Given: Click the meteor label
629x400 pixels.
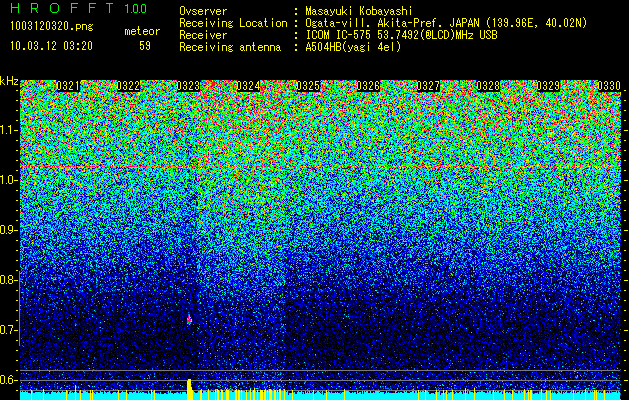Looking at the screenshot, I should [x=142, y=31].
